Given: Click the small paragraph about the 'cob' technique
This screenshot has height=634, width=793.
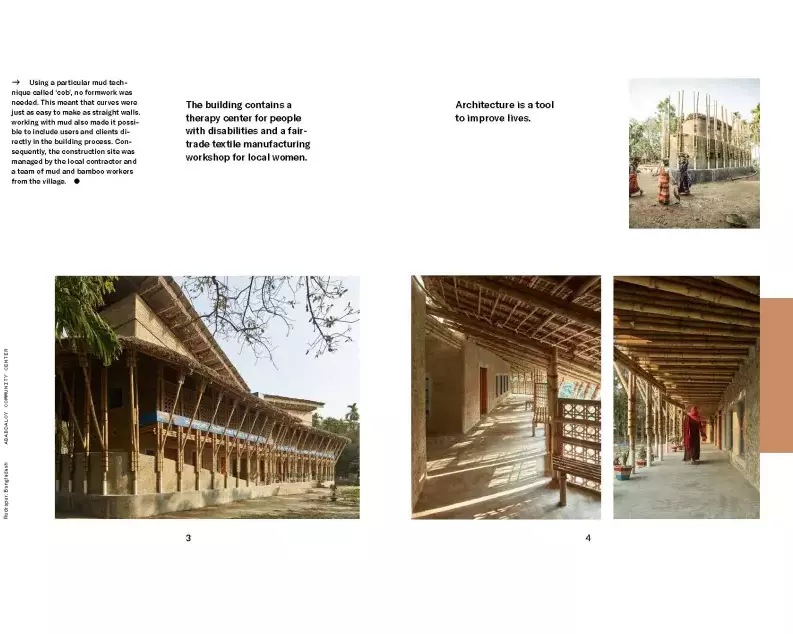Looking at the screenshot, I should (74, 132).
